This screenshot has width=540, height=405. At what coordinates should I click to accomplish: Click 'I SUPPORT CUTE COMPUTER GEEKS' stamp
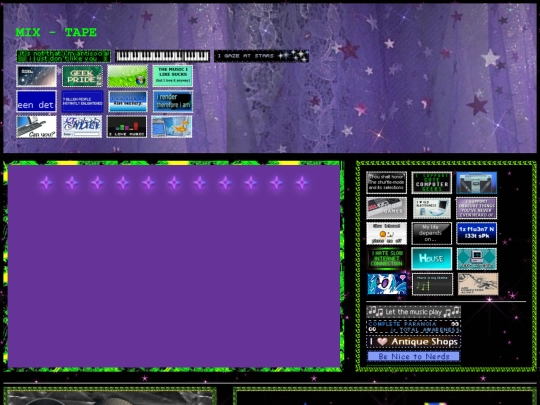[432, 183]
